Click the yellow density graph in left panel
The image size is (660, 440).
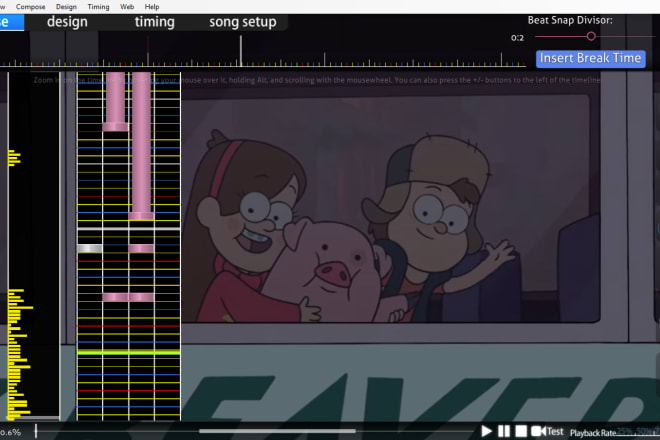pos(19,354)
